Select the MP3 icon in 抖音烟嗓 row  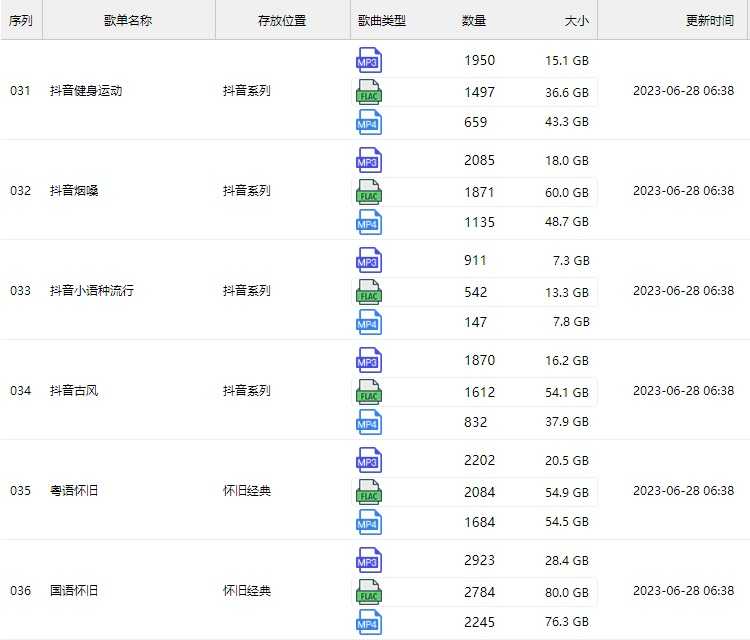pyautogui.click(x=369, y=160)
